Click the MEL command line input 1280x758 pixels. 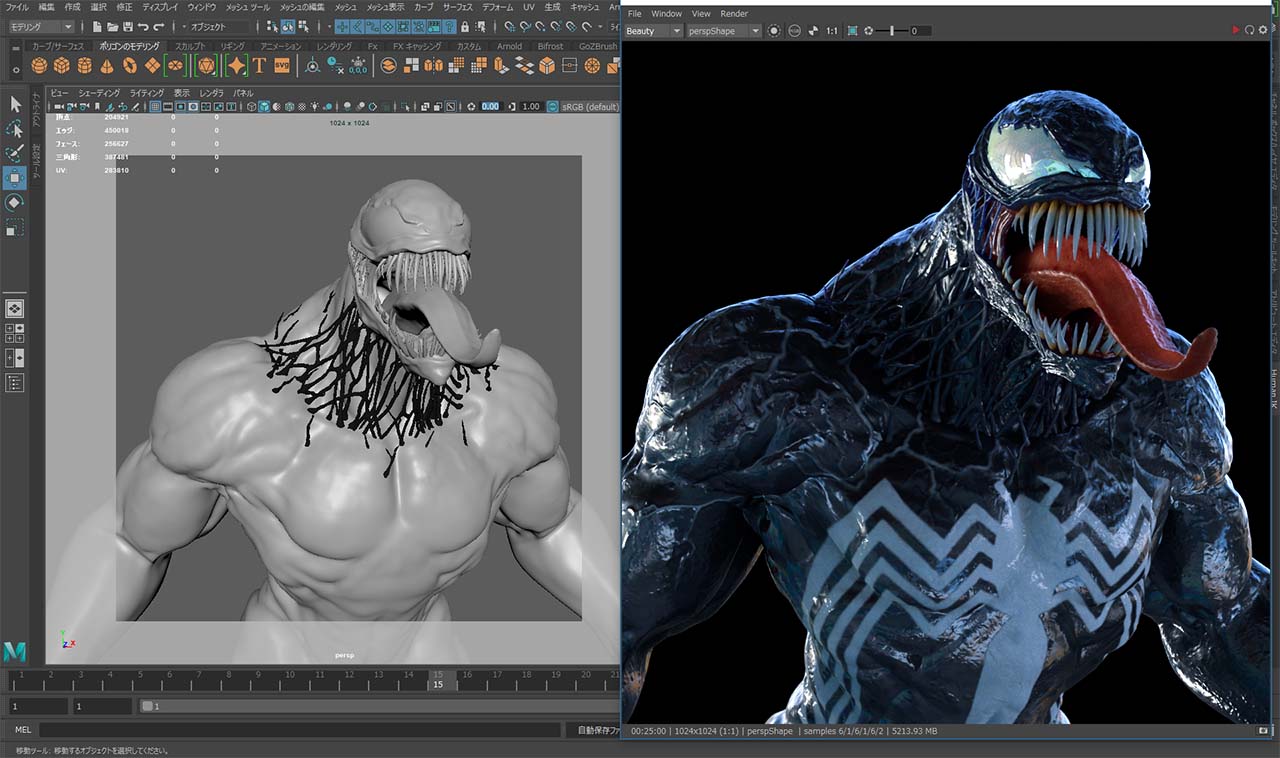300,730
